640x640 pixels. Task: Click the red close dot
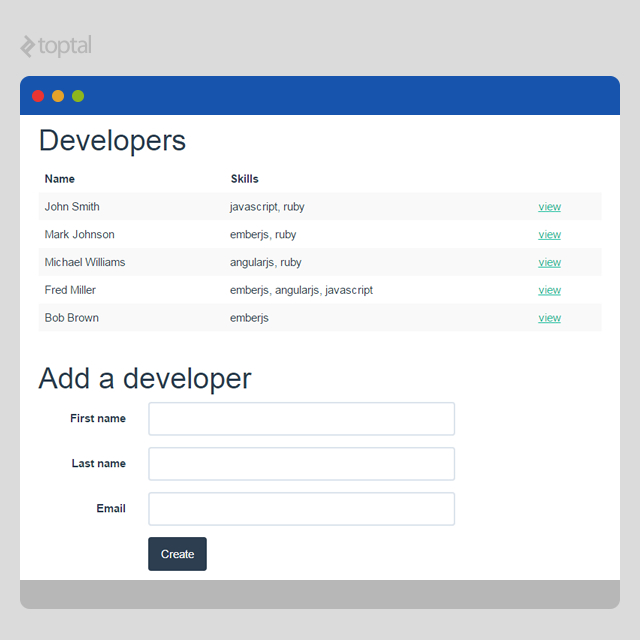coord(38,96)
